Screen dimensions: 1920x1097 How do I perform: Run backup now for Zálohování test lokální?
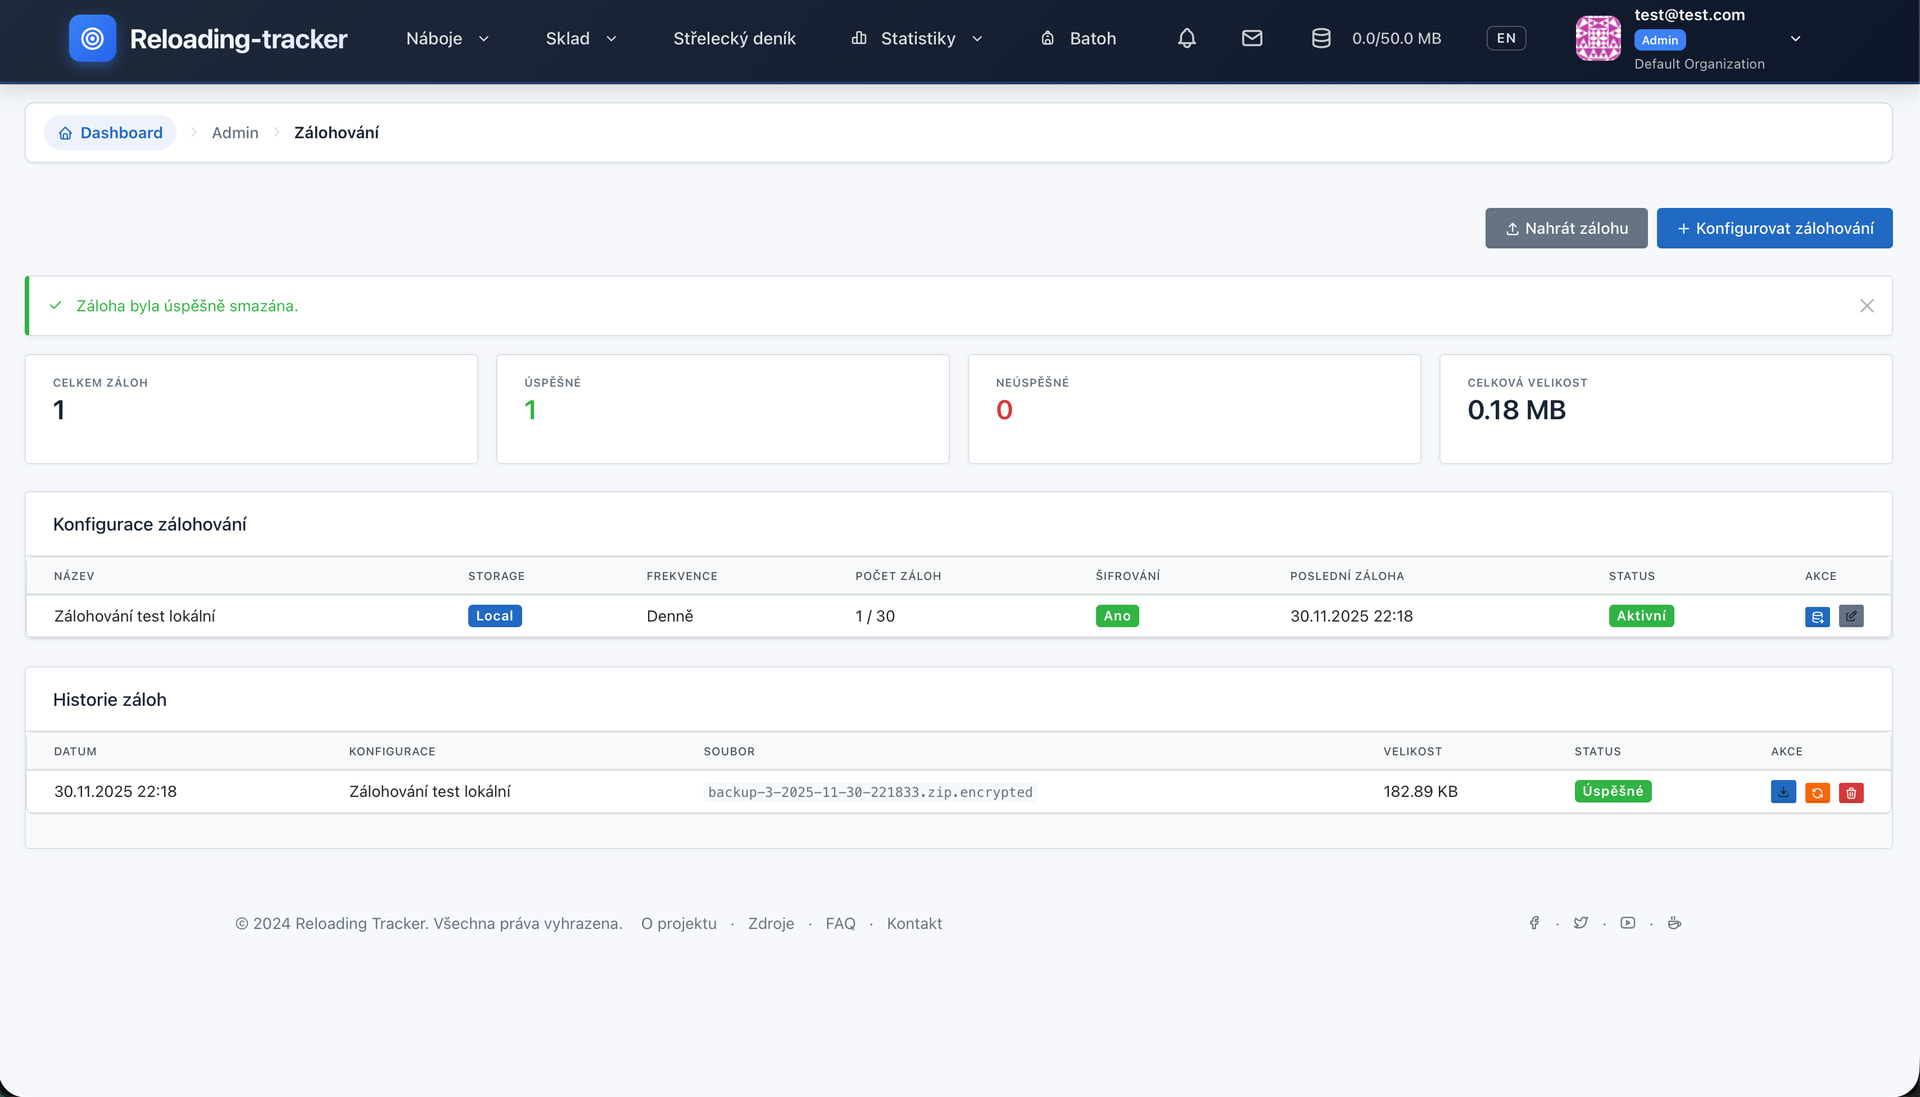click(x=1817, y=617)
